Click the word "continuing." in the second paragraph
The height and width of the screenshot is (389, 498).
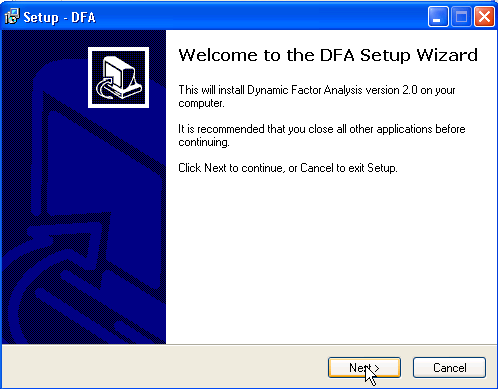click(204, 142)
